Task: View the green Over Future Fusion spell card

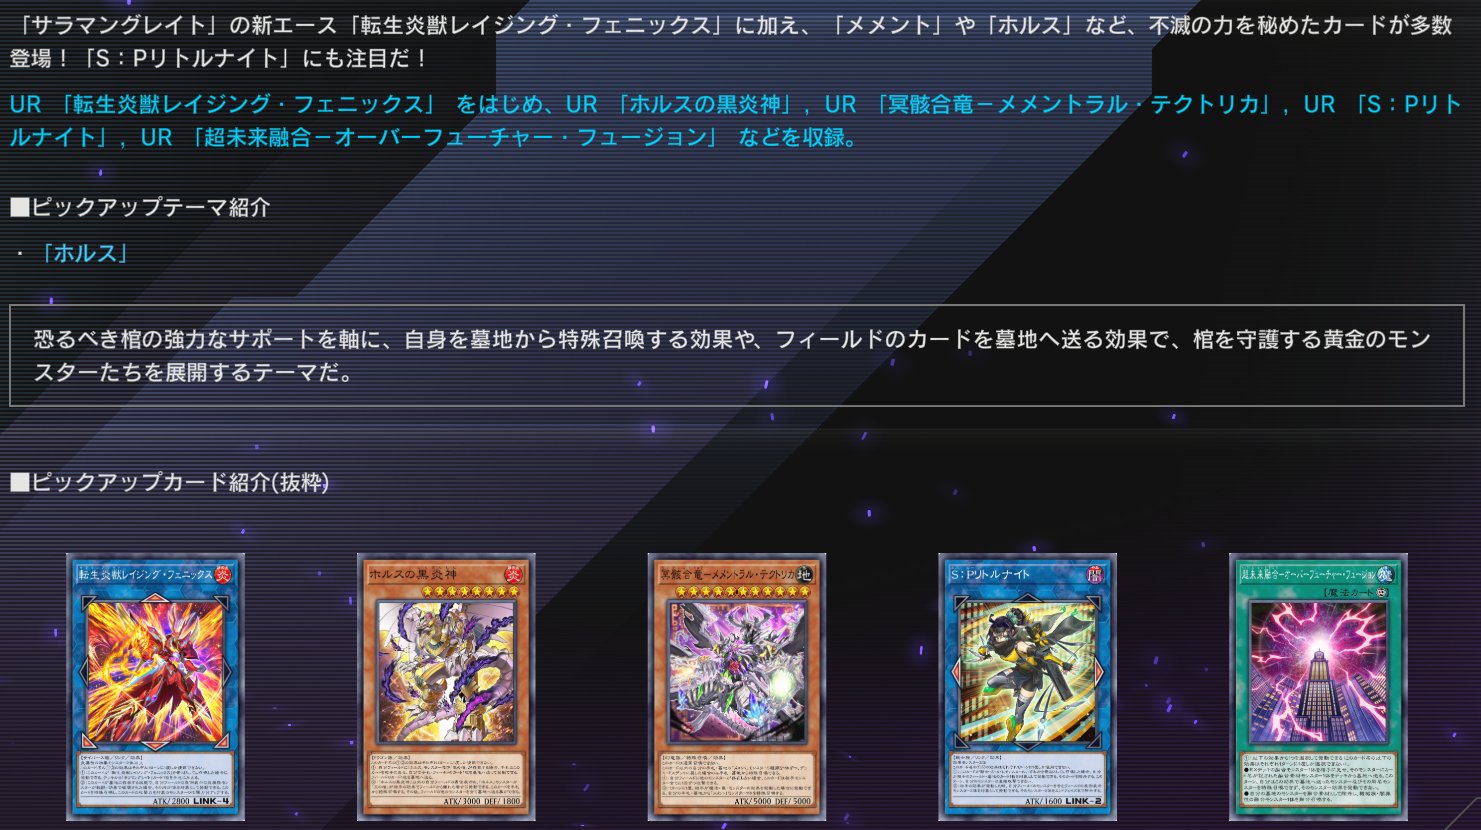Action: [x=1319, y=686]
